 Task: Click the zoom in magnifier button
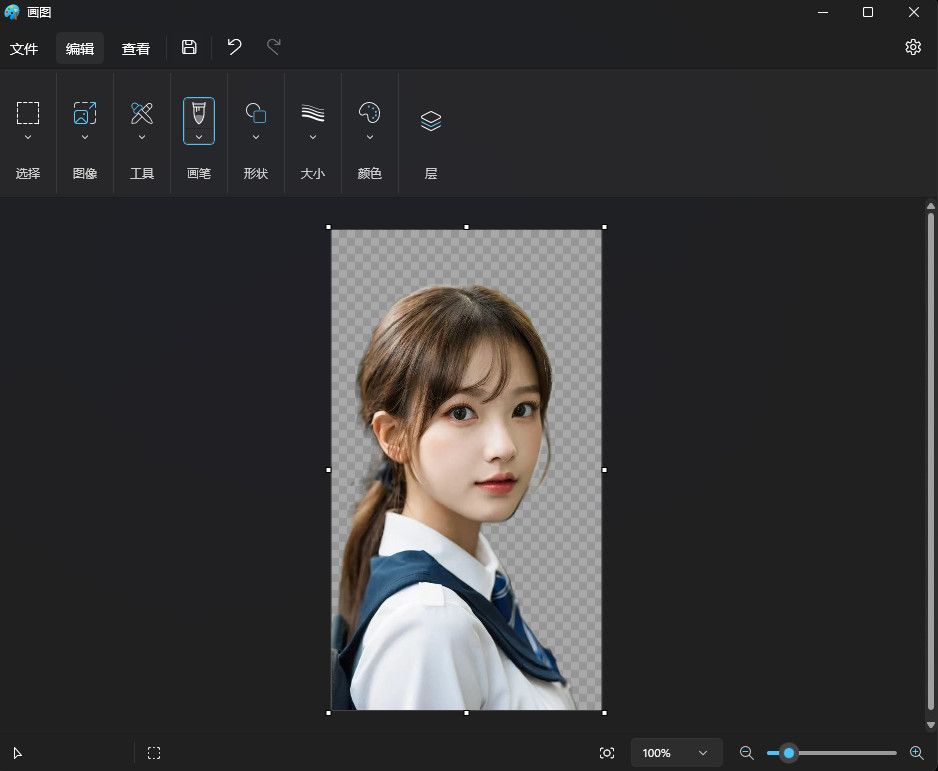[x=916, y=752]
